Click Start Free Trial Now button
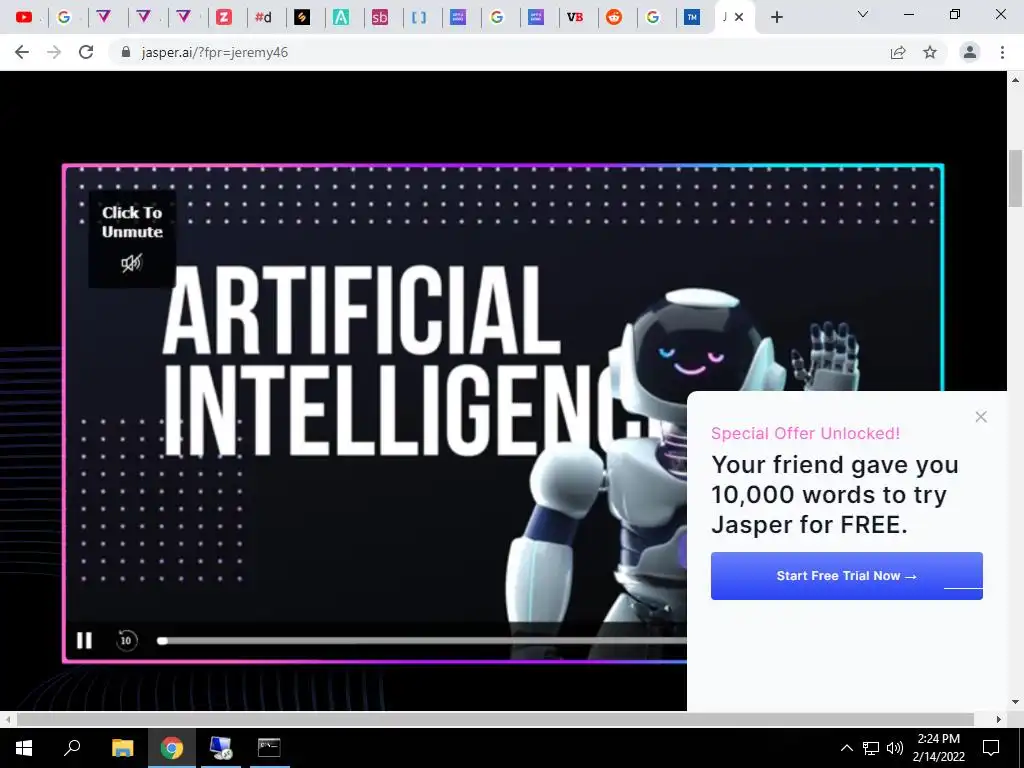1024x768 pixels. [846, 576]
